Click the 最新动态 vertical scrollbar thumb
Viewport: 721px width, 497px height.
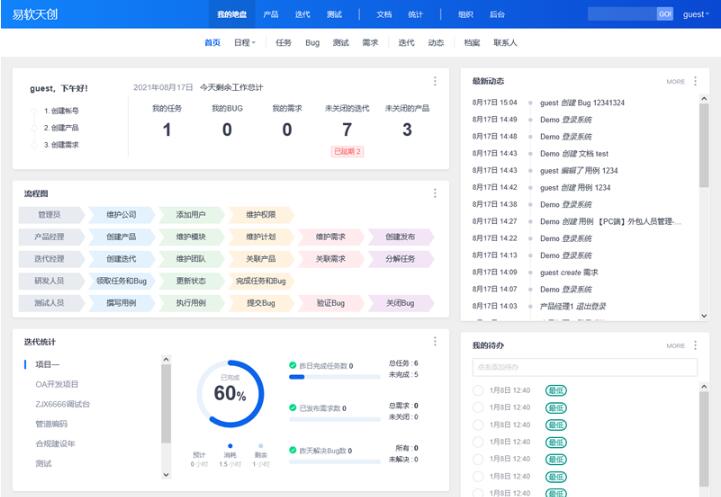coord(704,145)
